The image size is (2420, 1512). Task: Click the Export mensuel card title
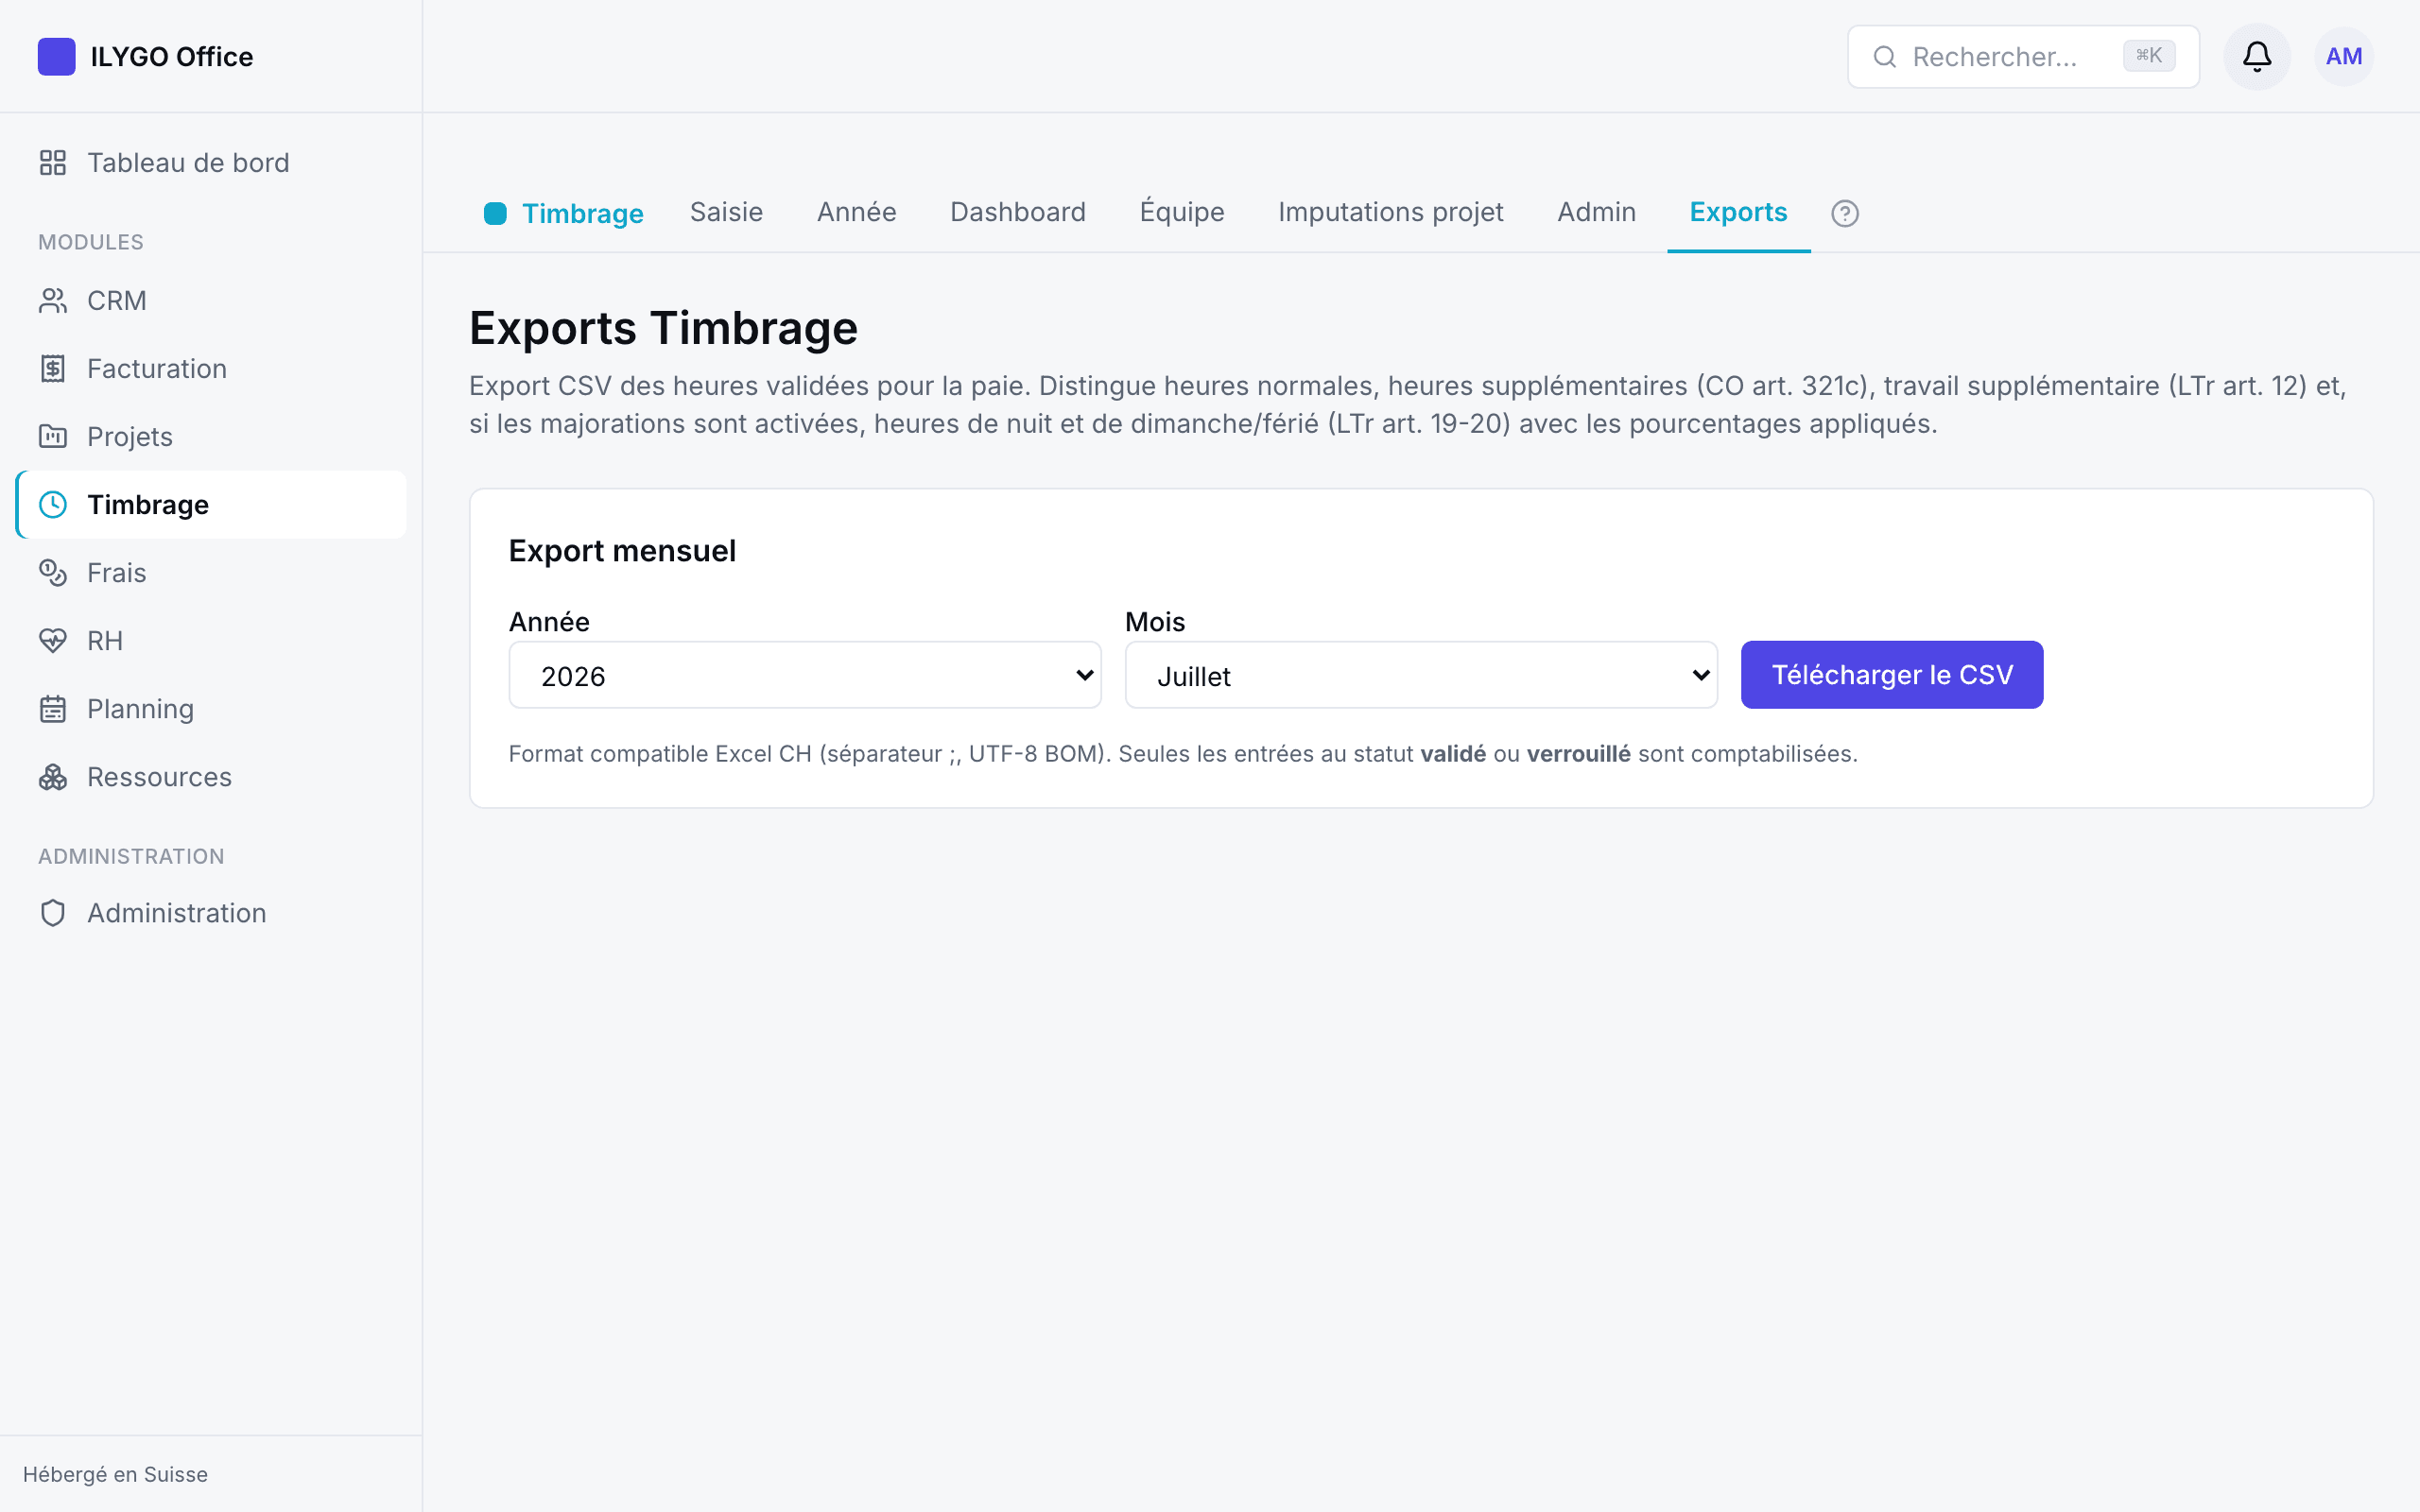(622, 551)
